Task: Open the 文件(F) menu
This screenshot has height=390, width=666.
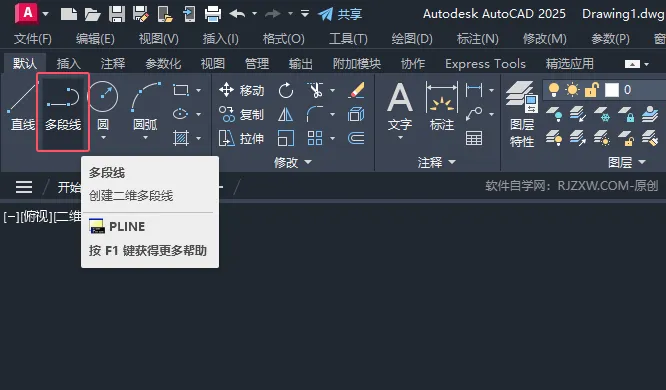Action: click(33, 39)
